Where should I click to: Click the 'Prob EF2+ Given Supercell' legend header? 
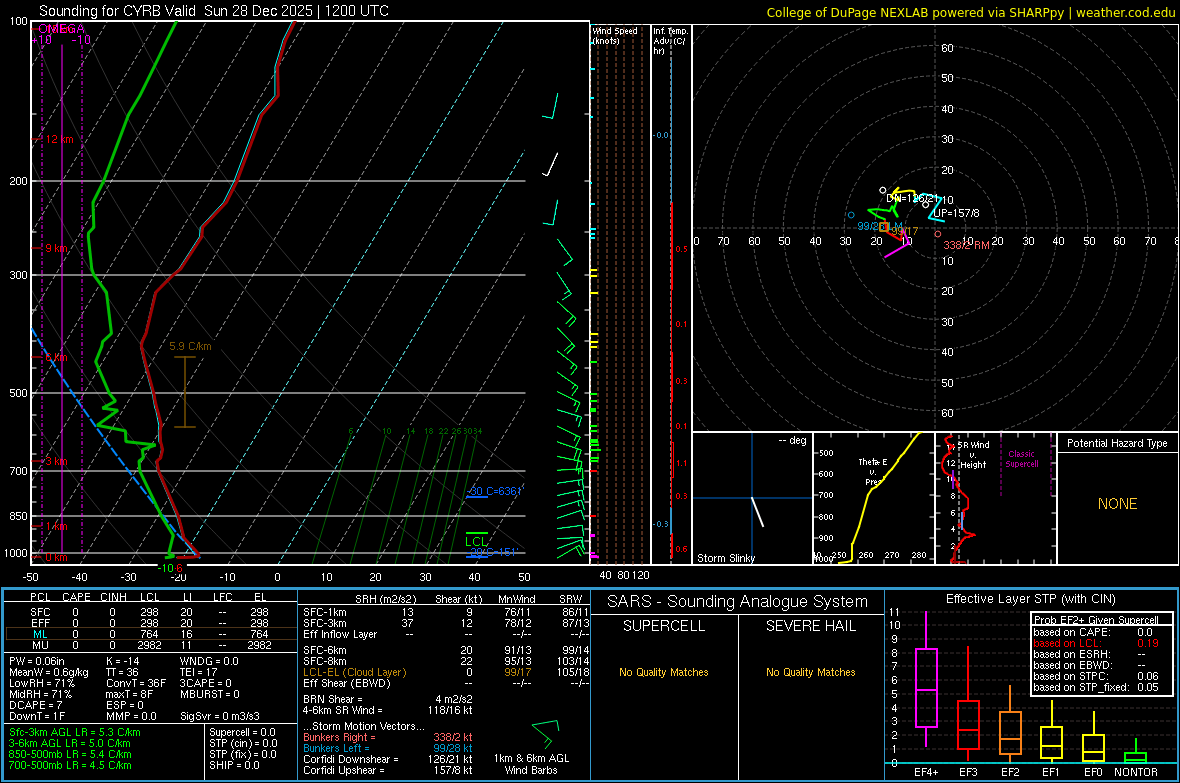coord(1096,620)
